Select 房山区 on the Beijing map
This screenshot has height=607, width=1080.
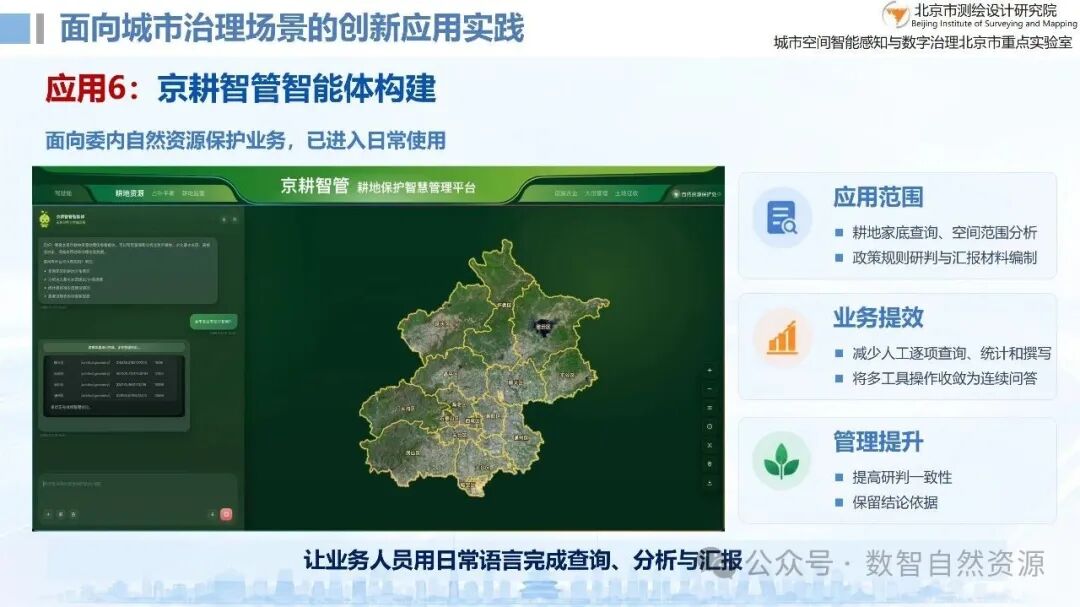coord(413,453)
